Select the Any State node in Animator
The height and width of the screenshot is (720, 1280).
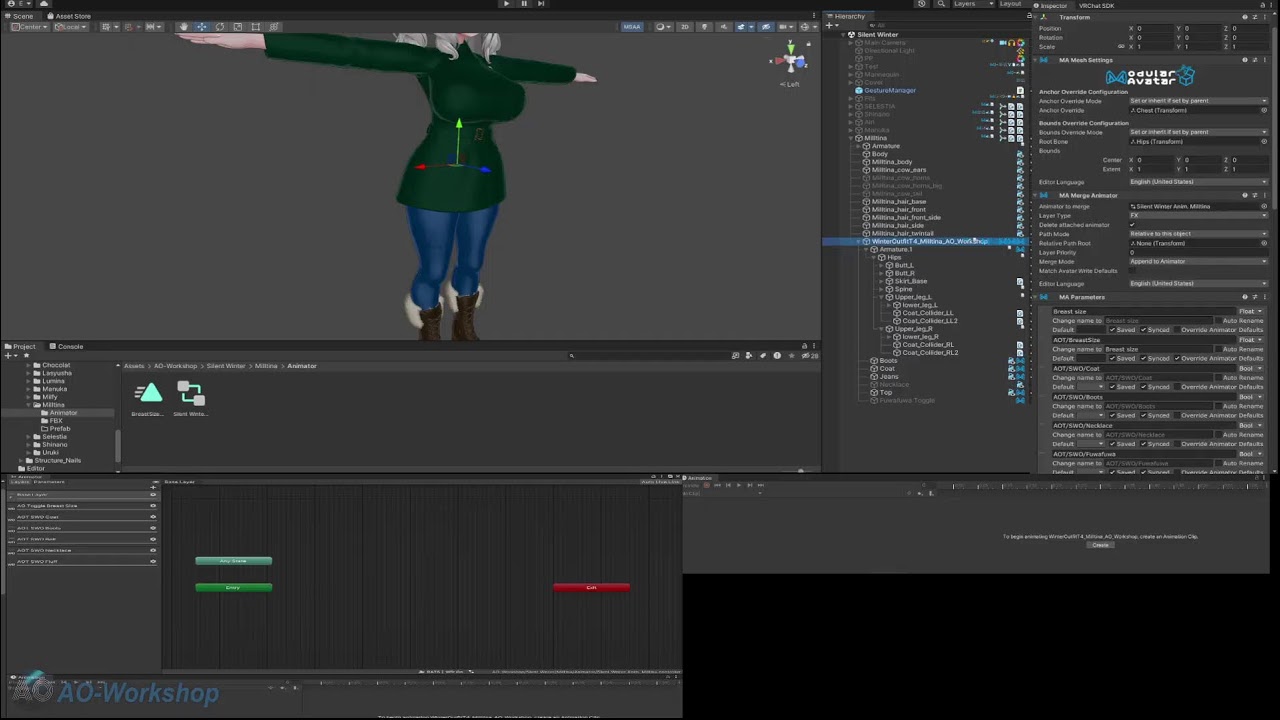pyautogui.click(x=233, y=561)
